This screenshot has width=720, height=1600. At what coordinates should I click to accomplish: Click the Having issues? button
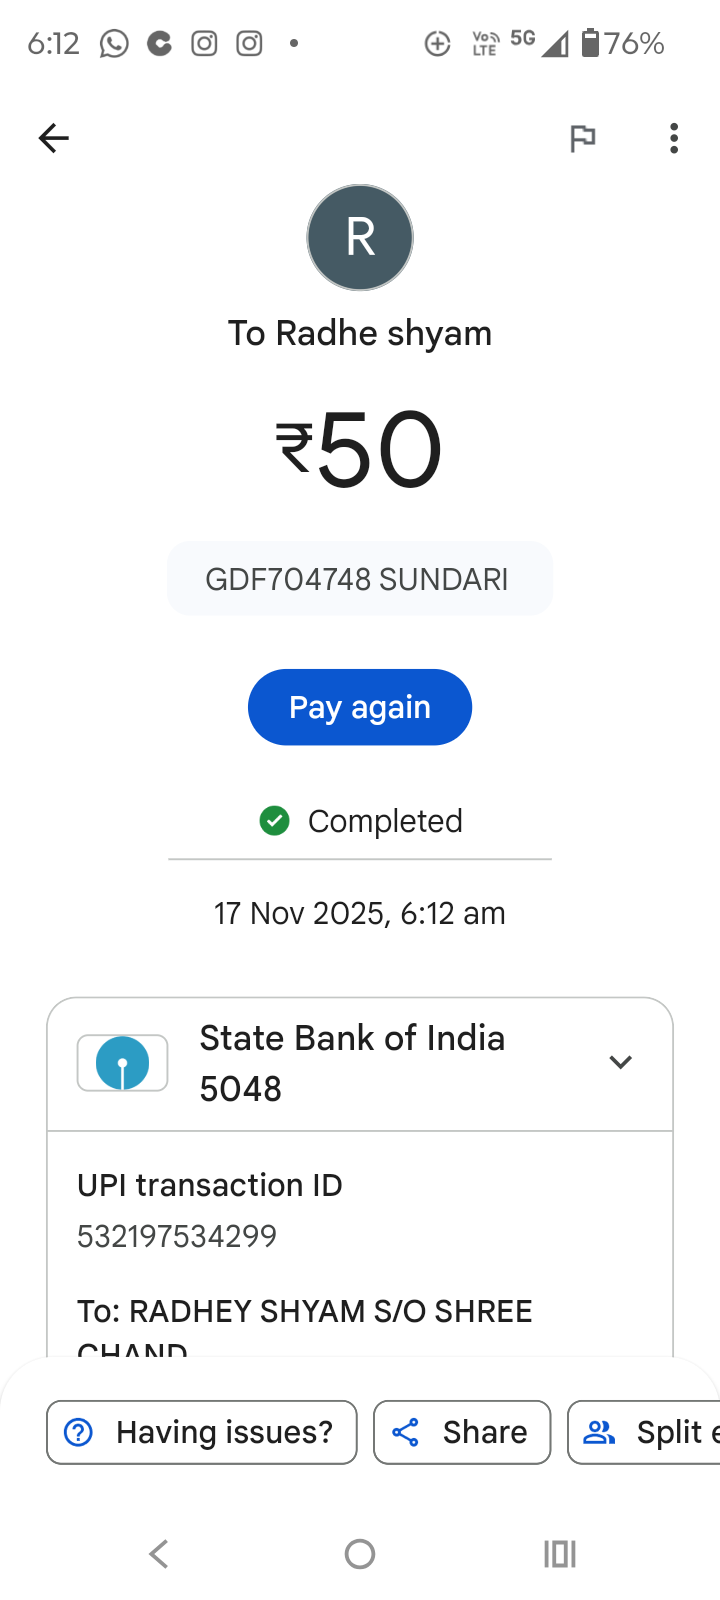point(202,1432)
